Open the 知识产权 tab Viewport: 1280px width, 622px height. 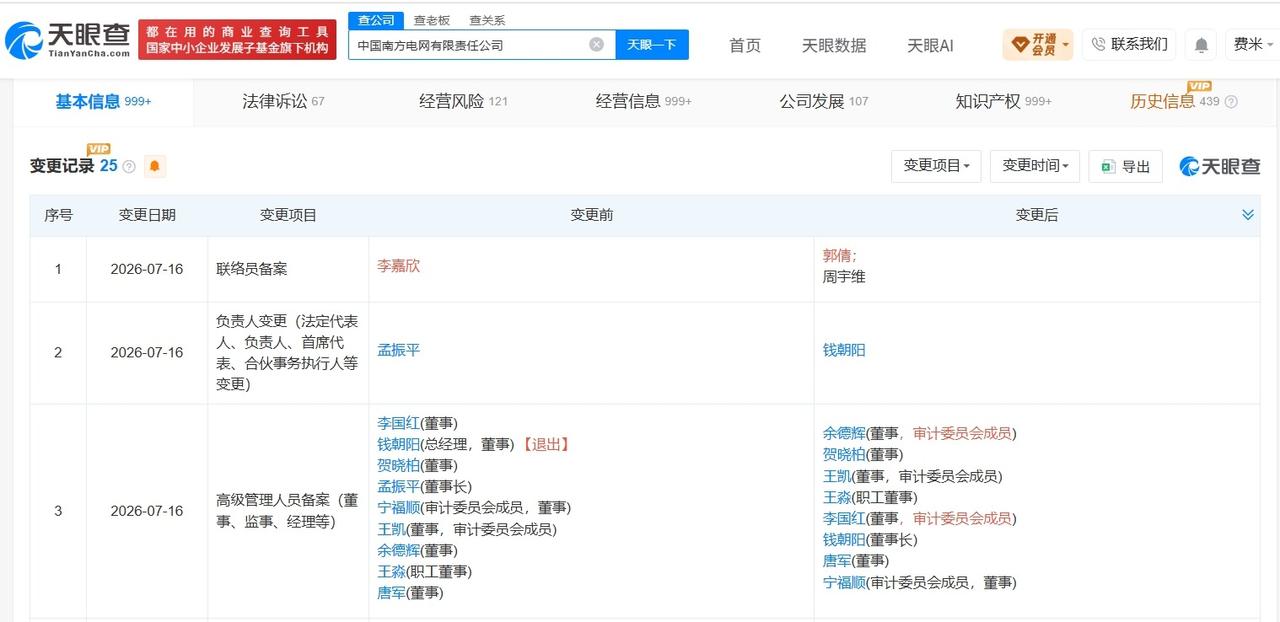[1003, 101]
